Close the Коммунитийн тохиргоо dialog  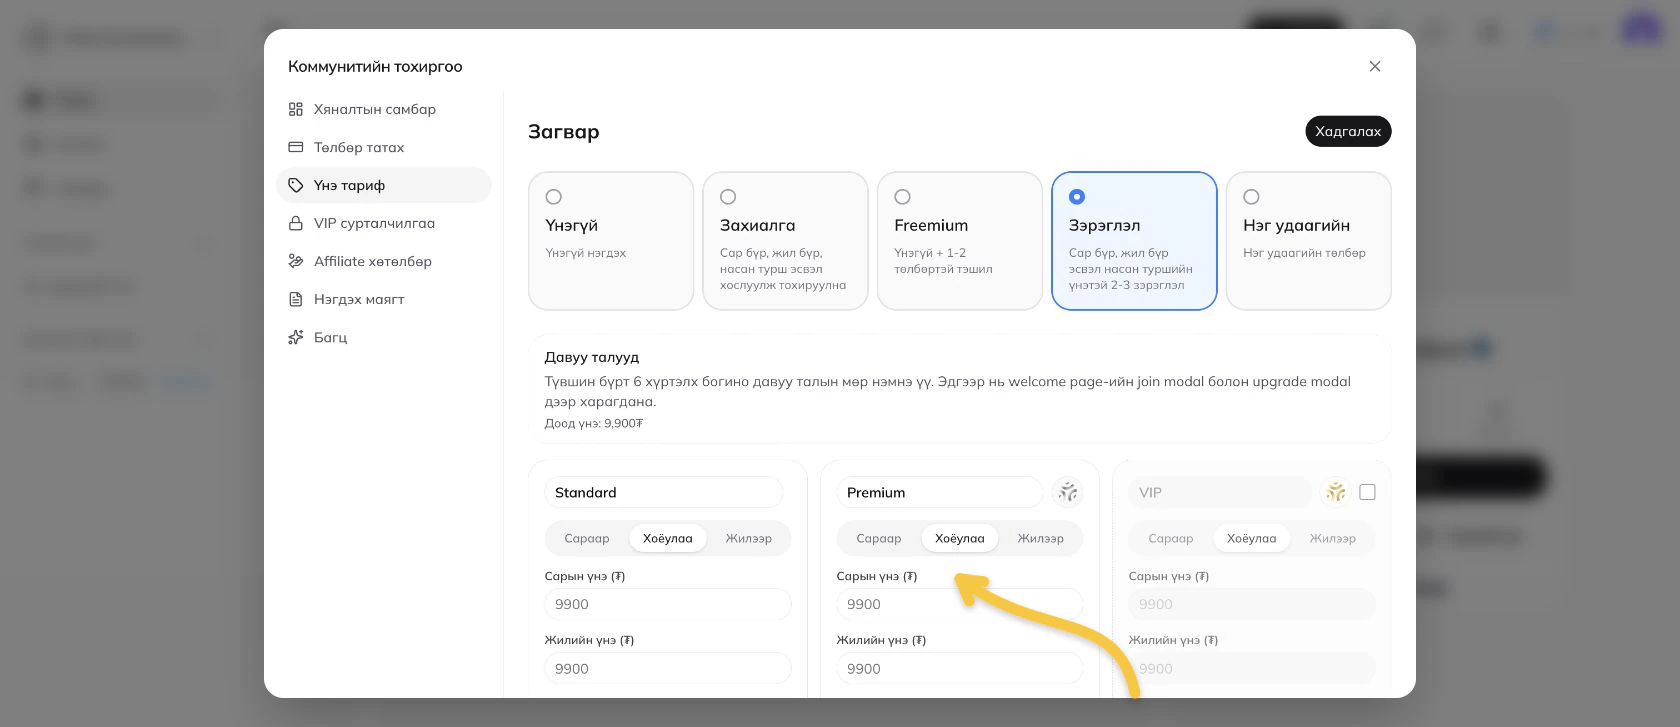(1375, 66)
